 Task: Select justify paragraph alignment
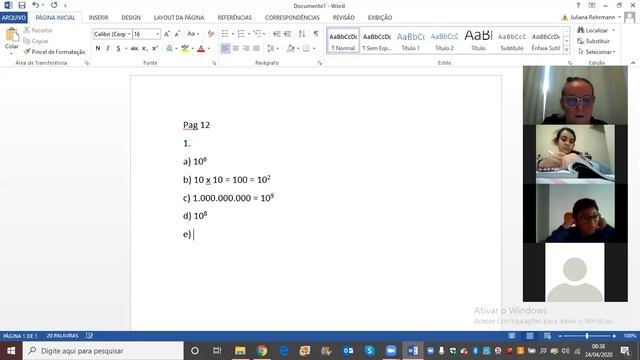(x=256, y=49)
